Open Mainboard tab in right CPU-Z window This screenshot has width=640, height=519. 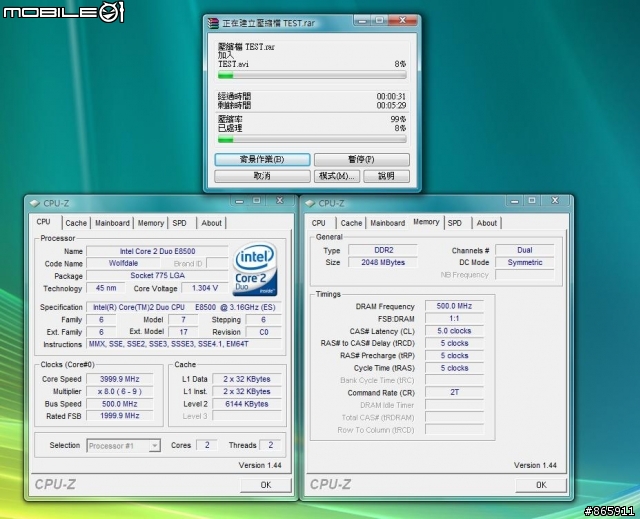click(388, 223)
